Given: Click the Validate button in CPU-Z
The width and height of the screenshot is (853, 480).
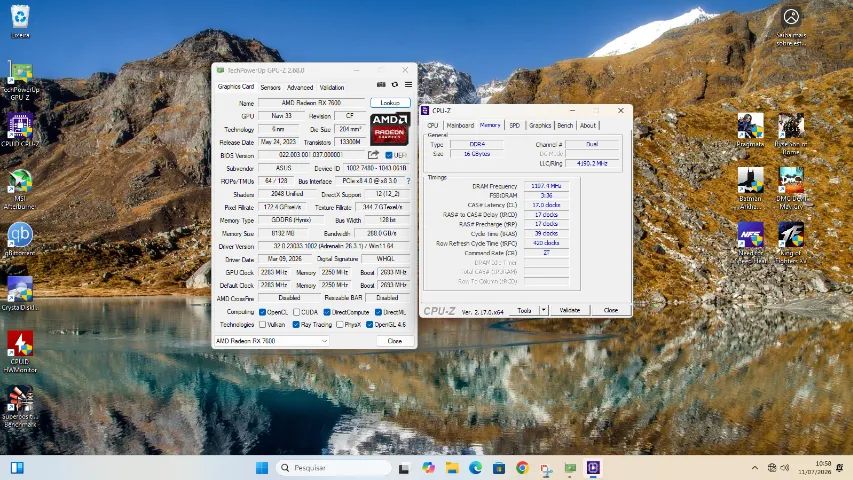Looking at the screenshot, I should [570, 310].
